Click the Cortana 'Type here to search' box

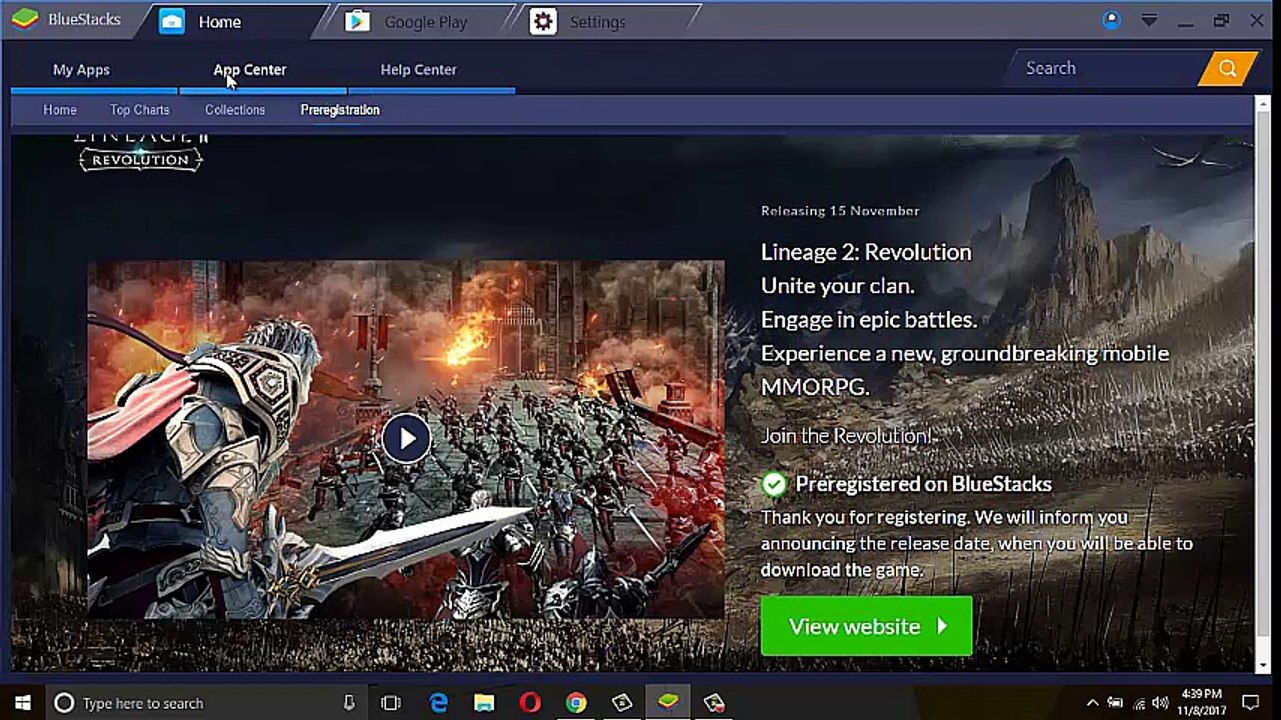coord(205,703)
